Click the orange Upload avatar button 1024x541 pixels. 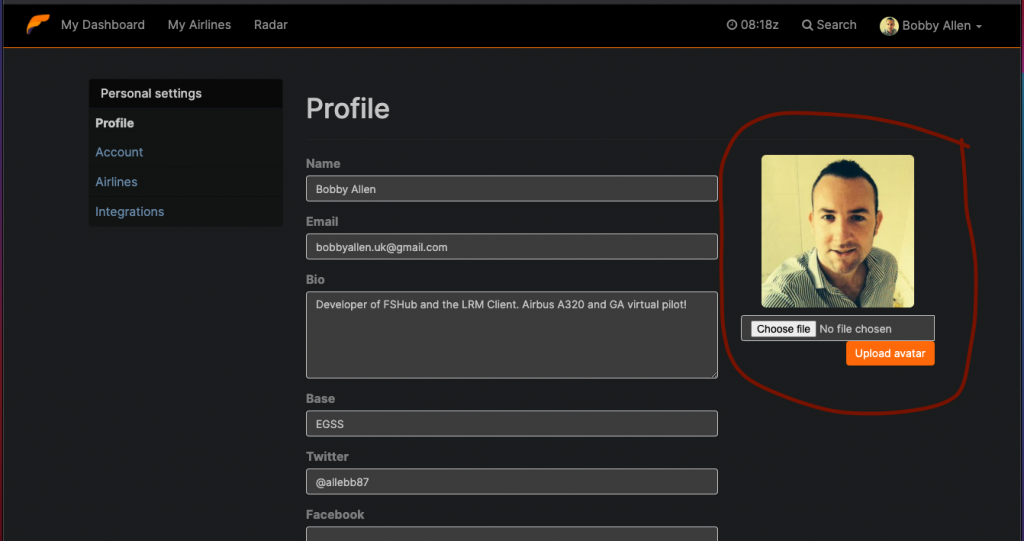click(x=890, y=353)
